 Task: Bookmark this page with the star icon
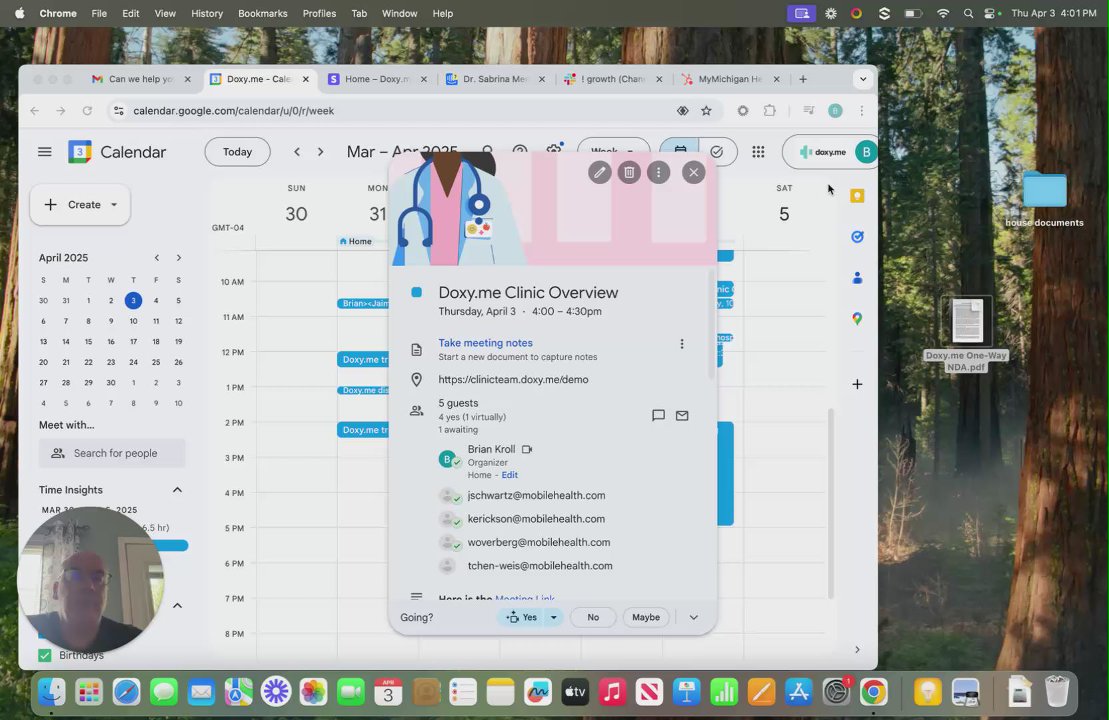(x=706, y=110)
